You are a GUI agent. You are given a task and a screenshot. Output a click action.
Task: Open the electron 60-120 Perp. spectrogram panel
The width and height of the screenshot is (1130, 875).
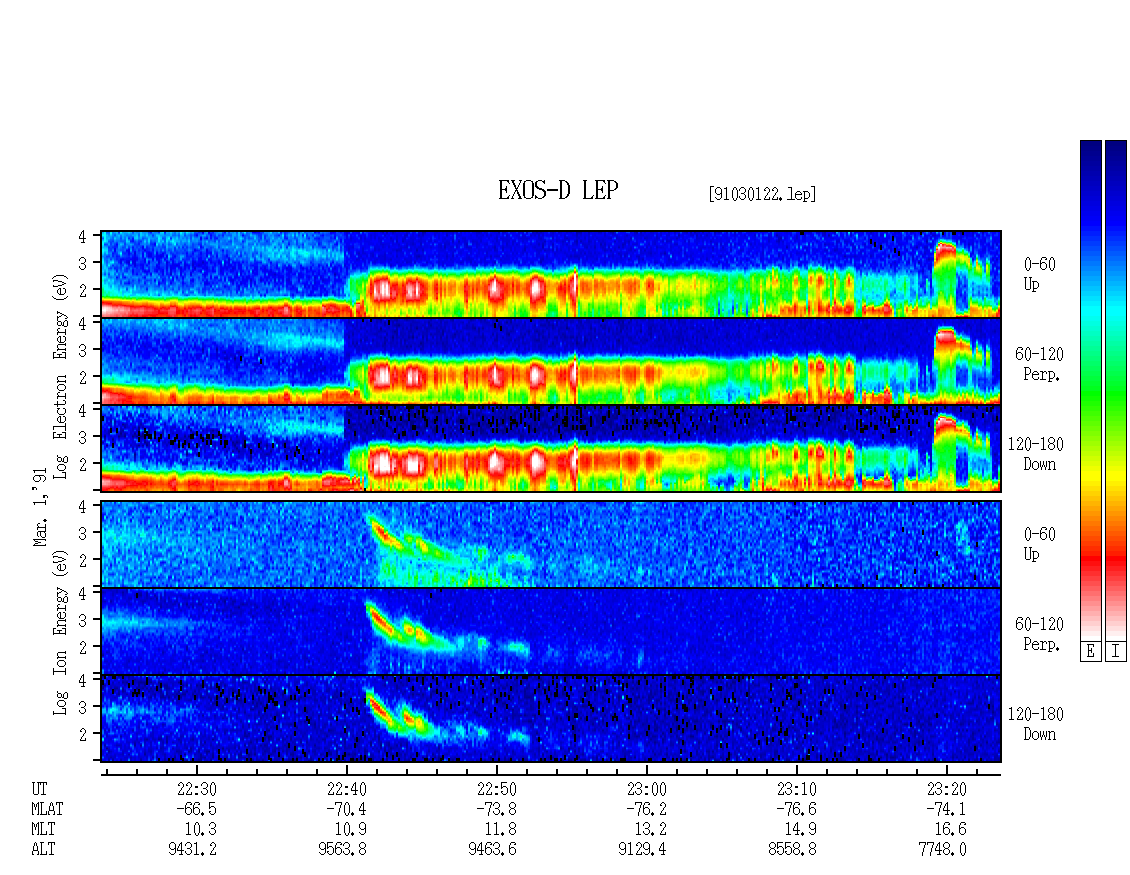pos(551,361)
